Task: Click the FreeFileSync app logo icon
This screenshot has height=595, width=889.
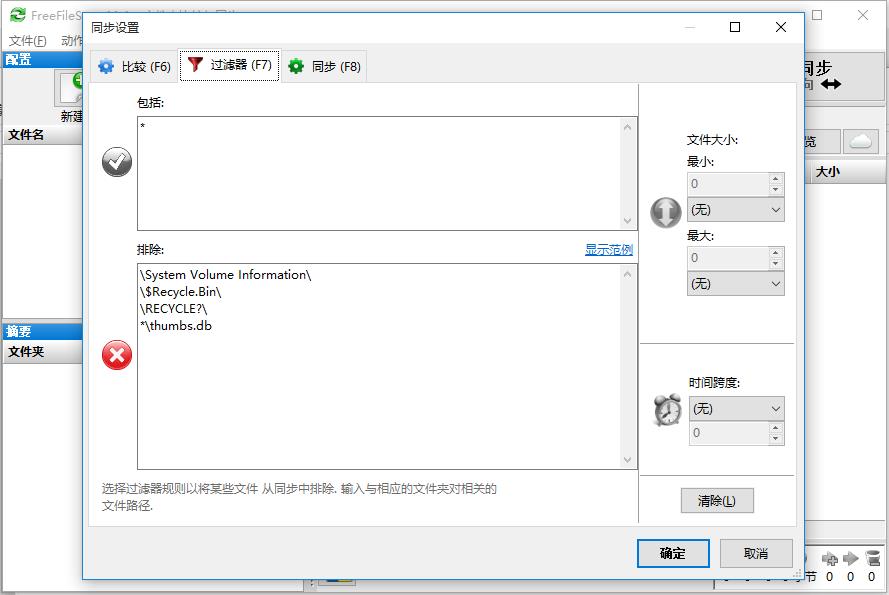Action: pos(18,15)
